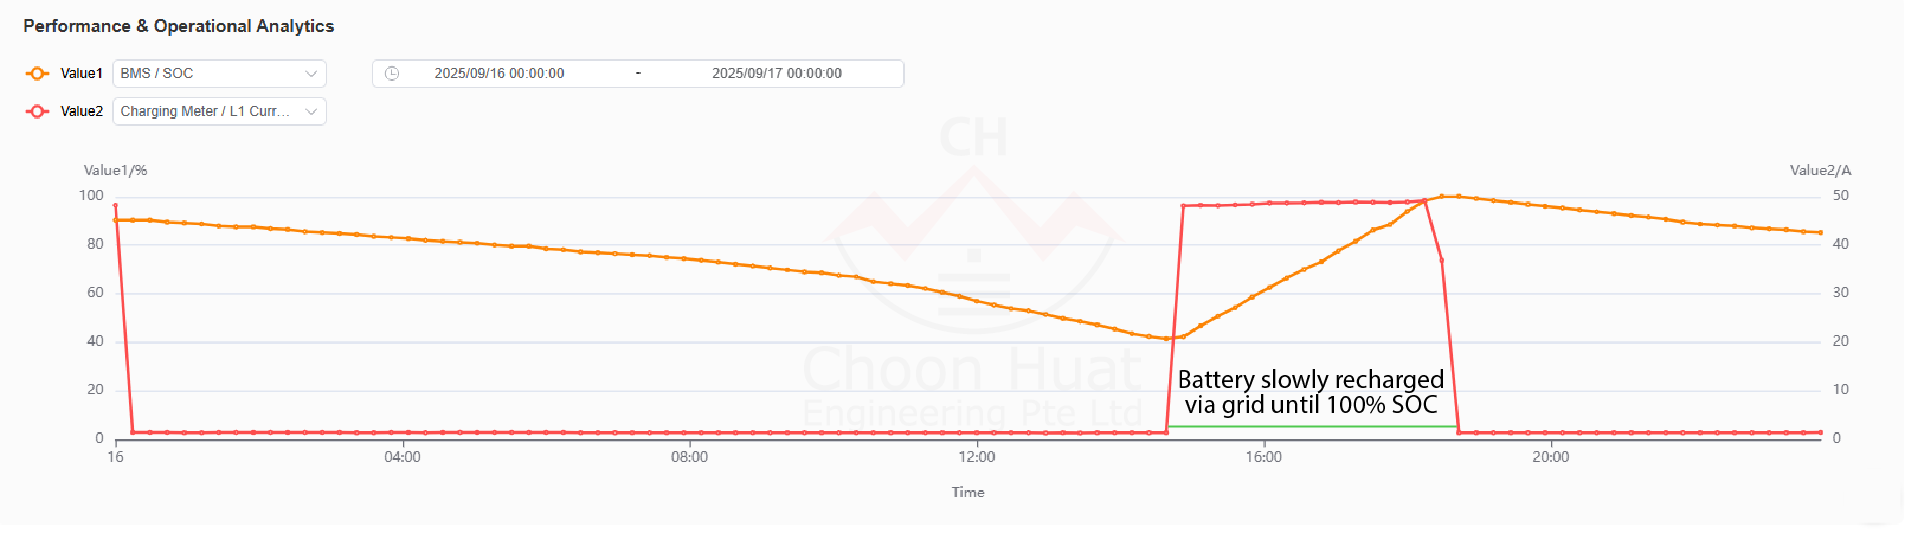Edit the start date 2025/09/16 00:00:00 field
Image resolution: width=1920 pixels, height=535 pixels.
click(499, 73)
